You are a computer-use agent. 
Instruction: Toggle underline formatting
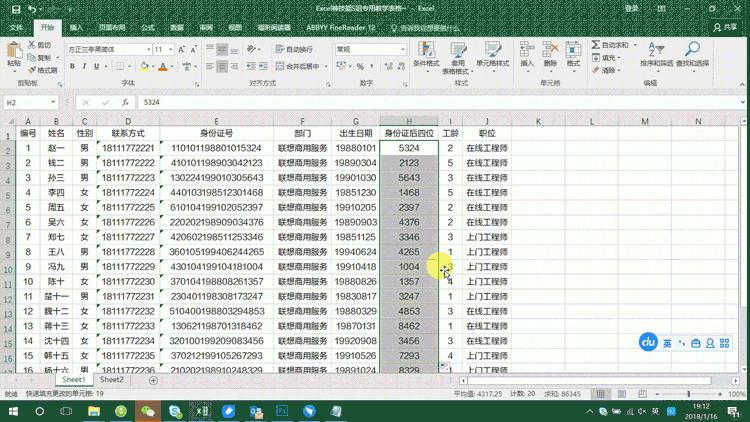tap(97, 66)
